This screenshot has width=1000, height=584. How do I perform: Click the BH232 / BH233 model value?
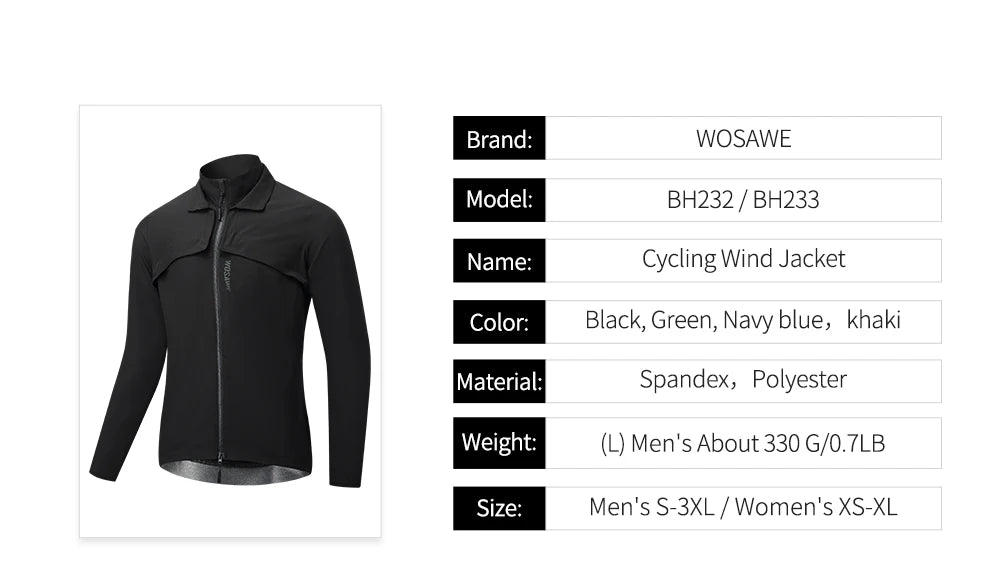743,200
